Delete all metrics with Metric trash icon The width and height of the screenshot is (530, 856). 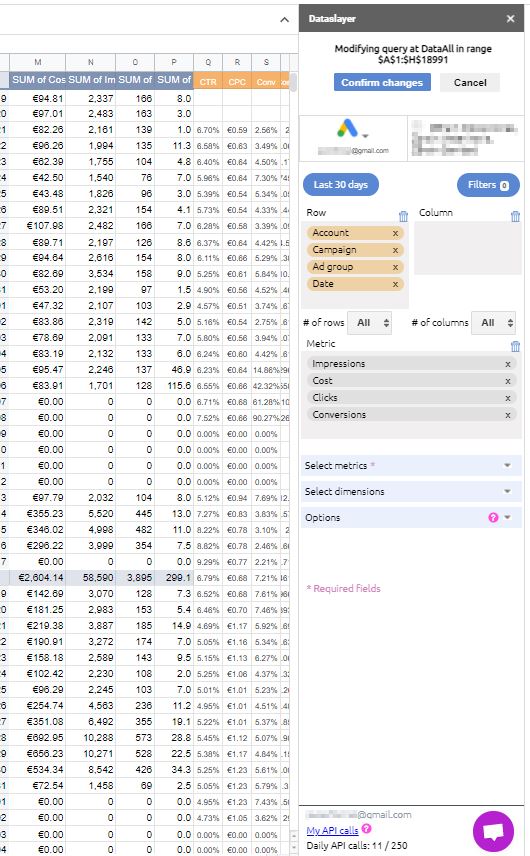515,346
